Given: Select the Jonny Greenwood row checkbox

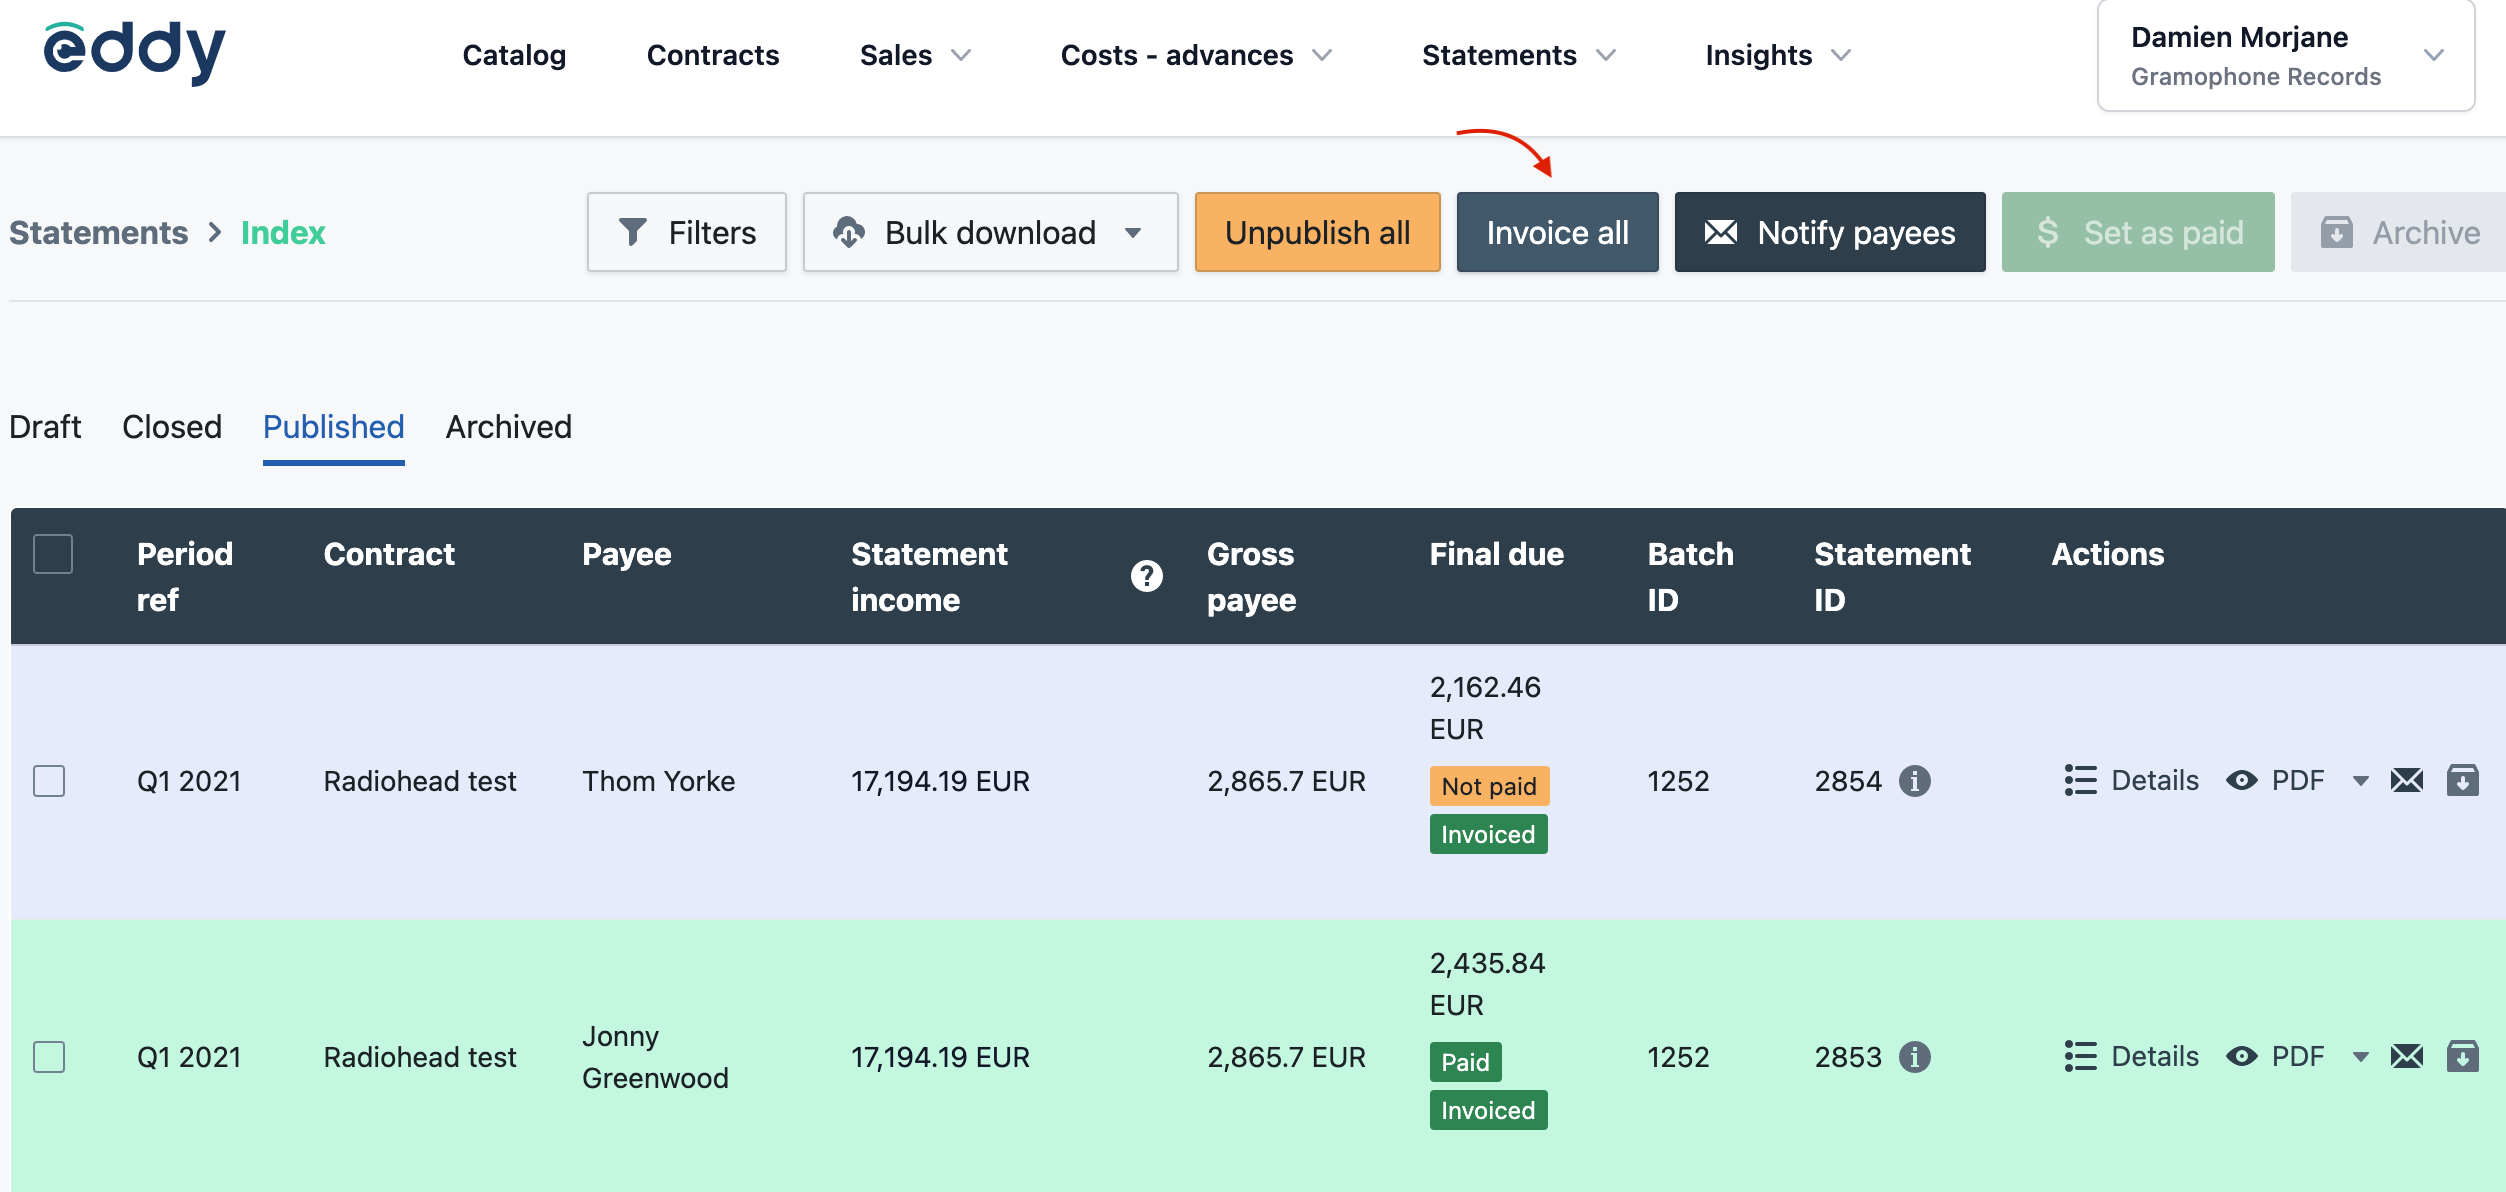Looking at the screenshot, I should [49, 1057].
